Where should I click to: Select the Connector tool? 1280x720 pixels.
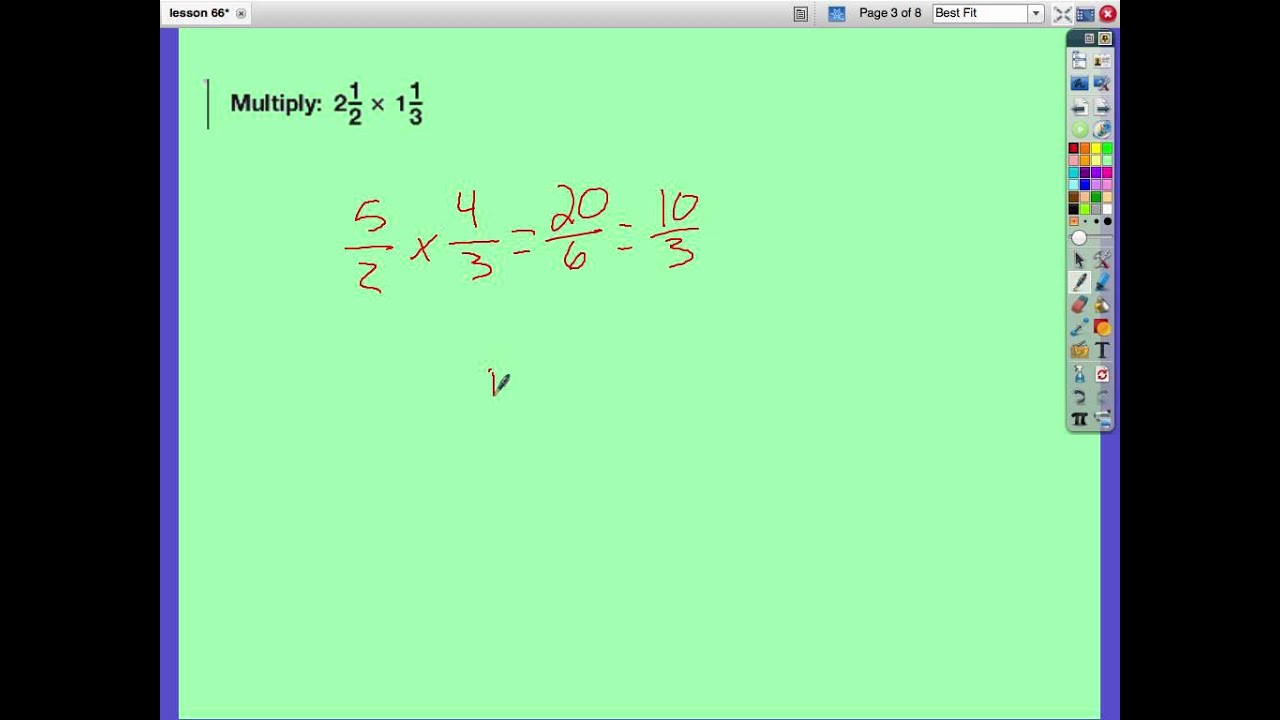pyautogui.click(x=1079, y=328)
